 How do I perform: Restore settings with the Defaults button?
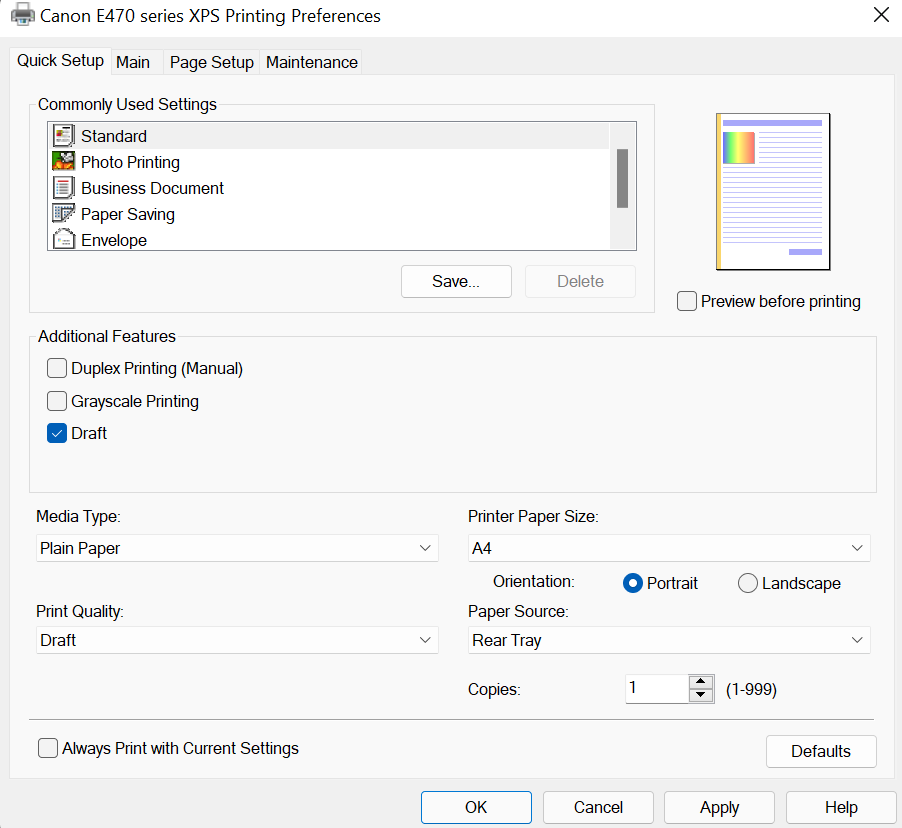820,751
